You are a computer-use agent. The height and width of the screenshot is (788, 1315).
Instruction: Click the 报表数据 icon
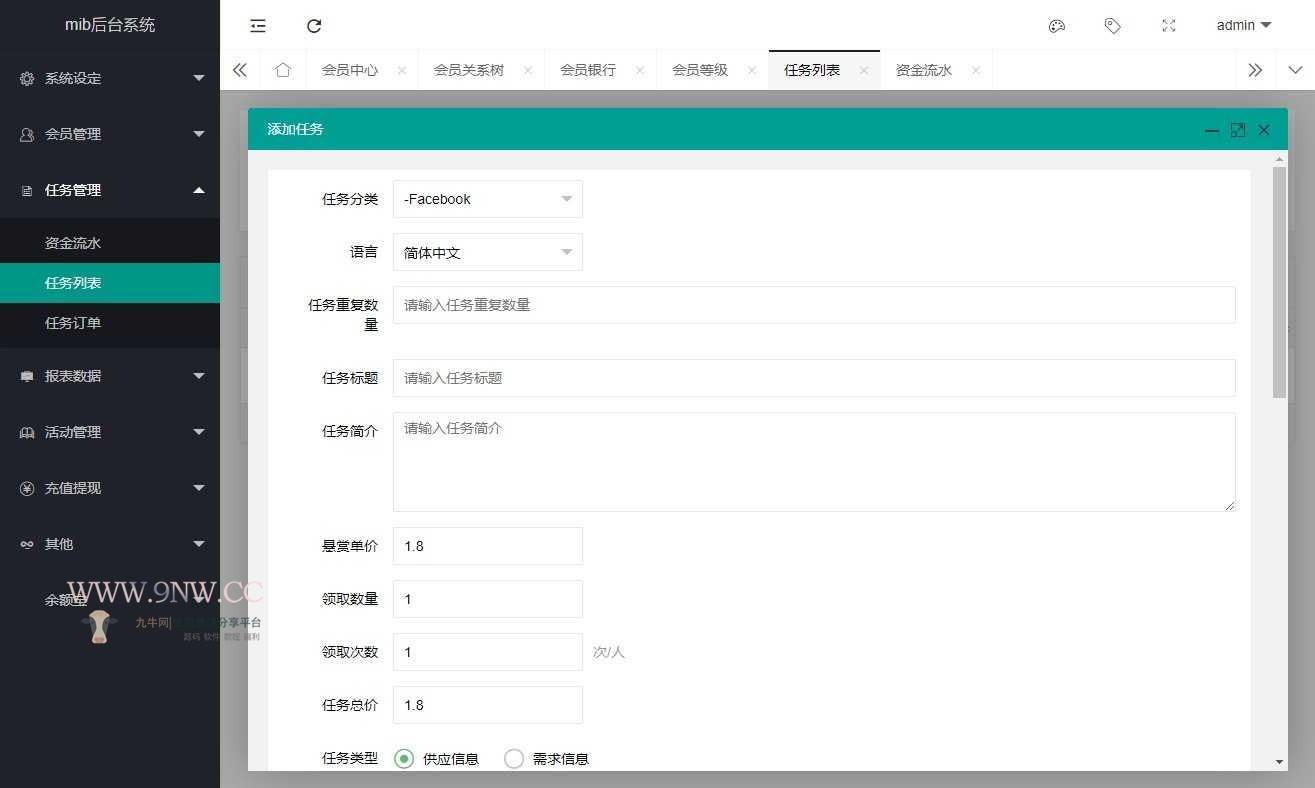(x=27, y=376)
